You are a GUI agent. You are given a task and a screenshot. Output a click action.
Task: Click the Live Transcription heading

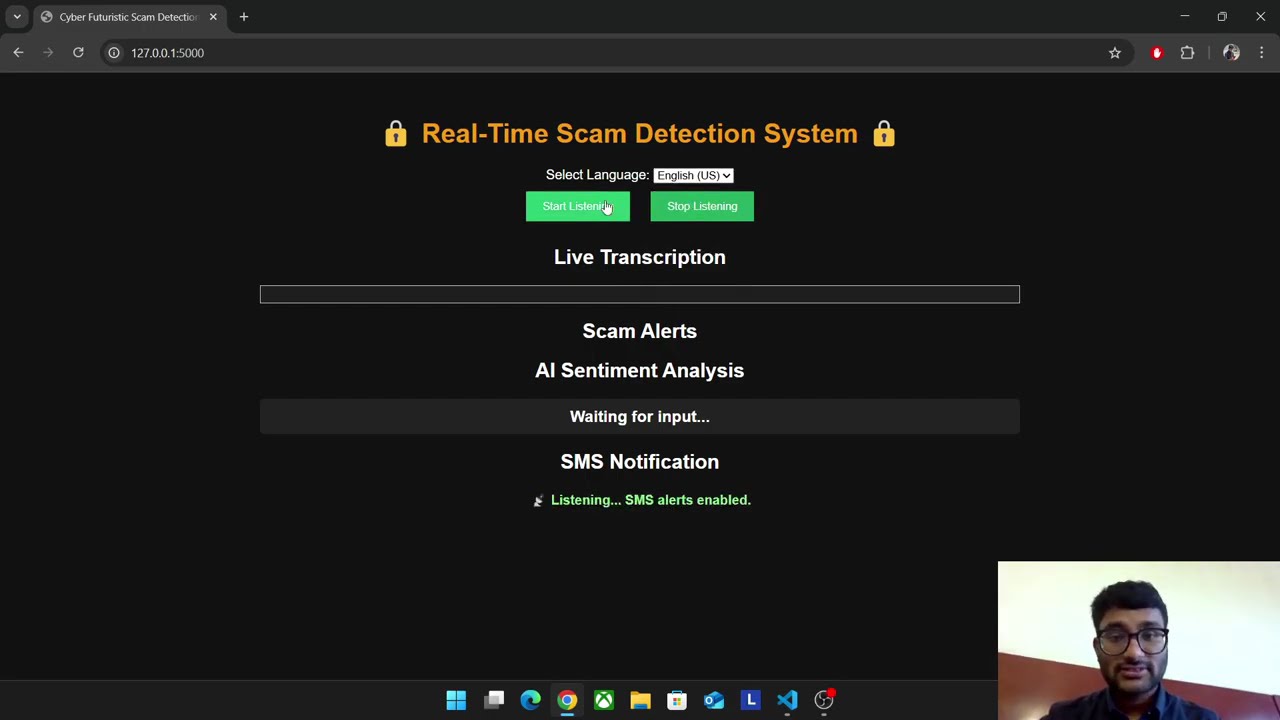pyautogui.click(x=640, y=257)
